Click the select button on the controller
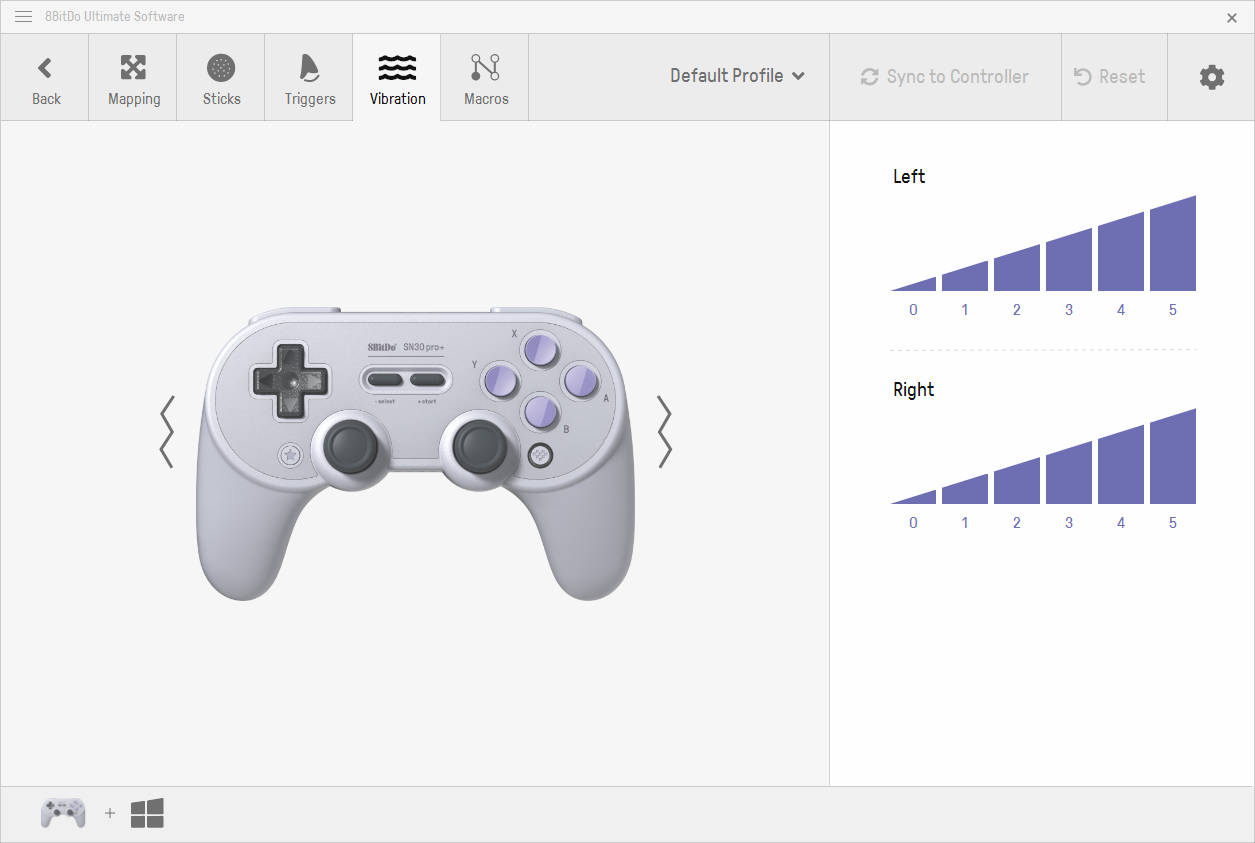Image resolution: width=1255 pixels, height=843 pixels. pyautogui.click(x=385, y=380)
